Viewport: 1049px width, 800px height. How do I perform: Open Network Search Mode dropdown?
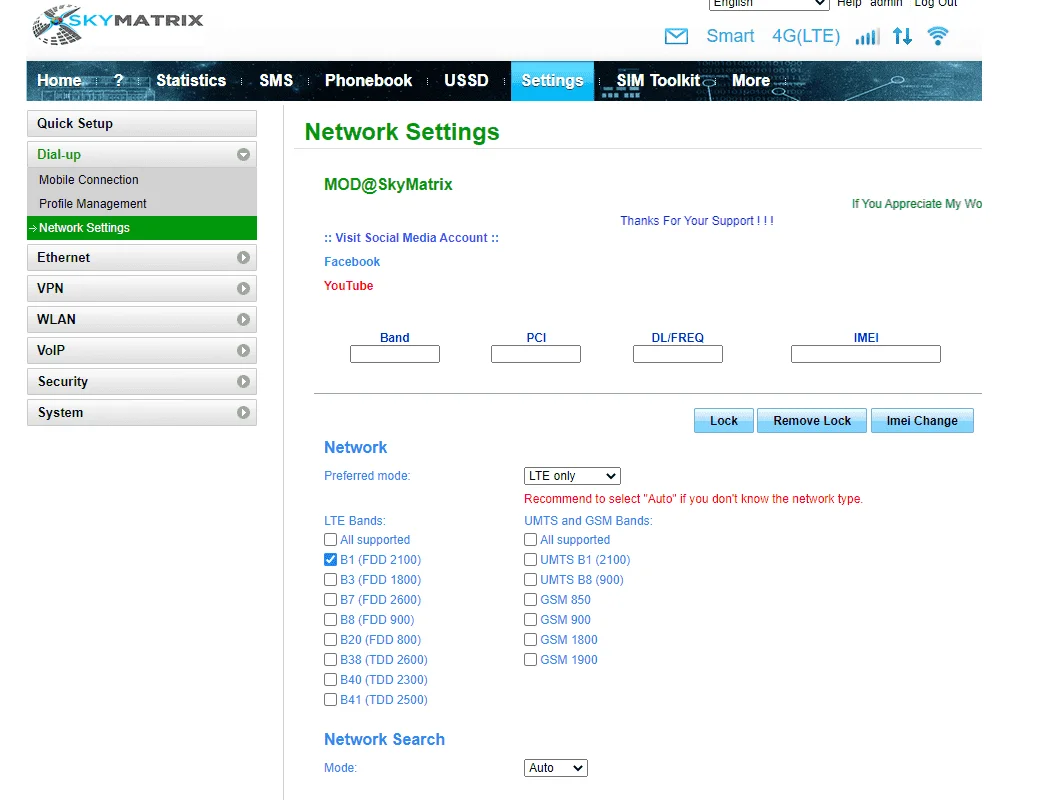pos(555,768)
